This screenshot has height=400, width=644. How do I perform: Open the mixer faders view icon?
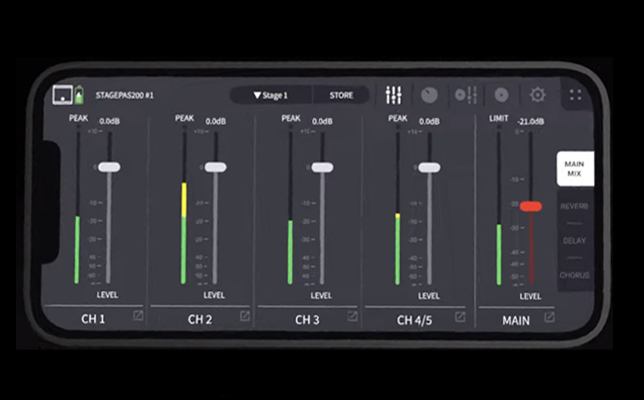click(393, 95)
